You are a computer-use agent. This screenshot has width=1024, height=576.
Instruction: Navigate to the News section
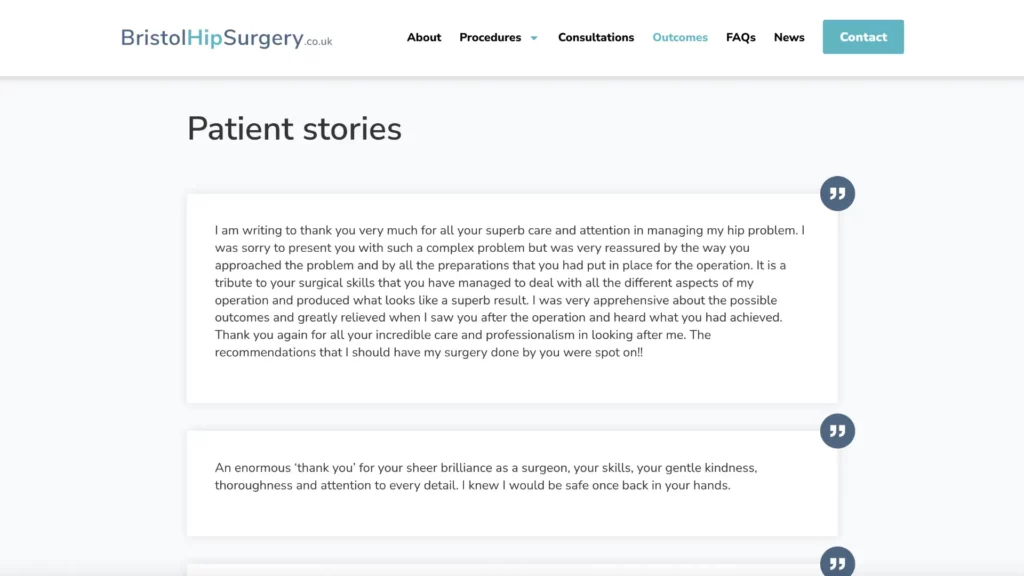(x=789, y=37)
